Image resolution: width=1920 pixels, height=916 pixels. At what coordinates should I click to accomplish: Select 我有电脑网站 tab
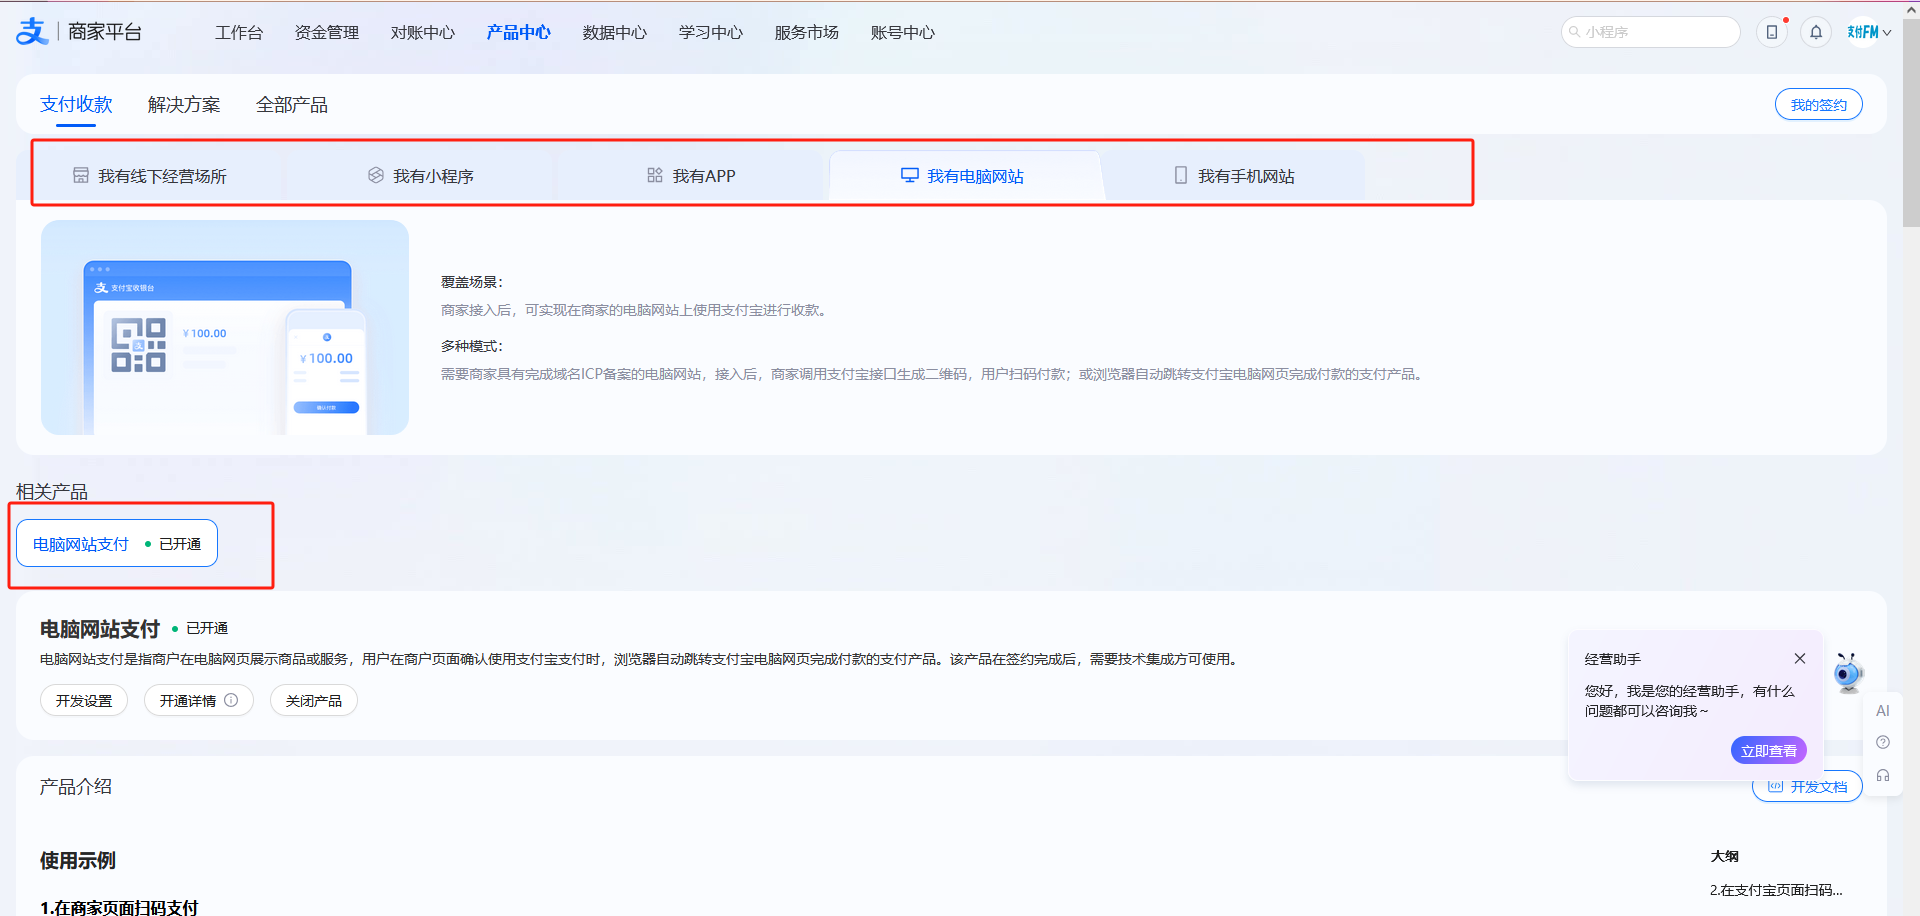click(x=964, y=175)
